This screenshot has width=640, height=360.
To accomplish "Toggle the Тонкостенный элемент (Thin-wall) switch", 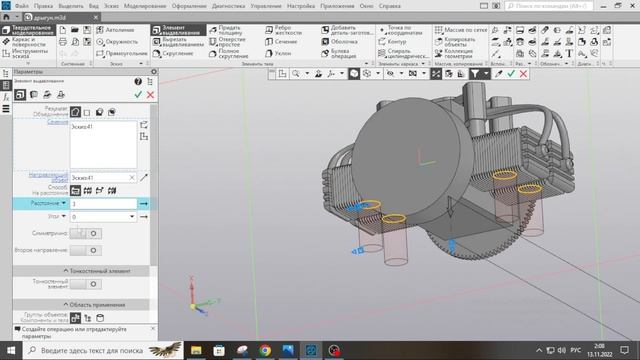I will coord(85,284).
